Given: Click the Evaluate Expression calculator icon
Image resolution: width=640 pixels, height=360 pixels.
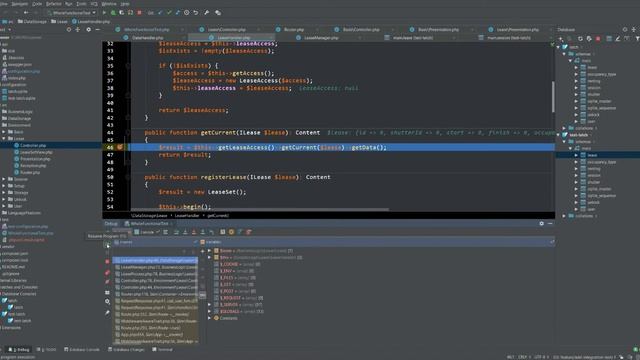Looking at the screenshot, I should click(x=222, y=232).
